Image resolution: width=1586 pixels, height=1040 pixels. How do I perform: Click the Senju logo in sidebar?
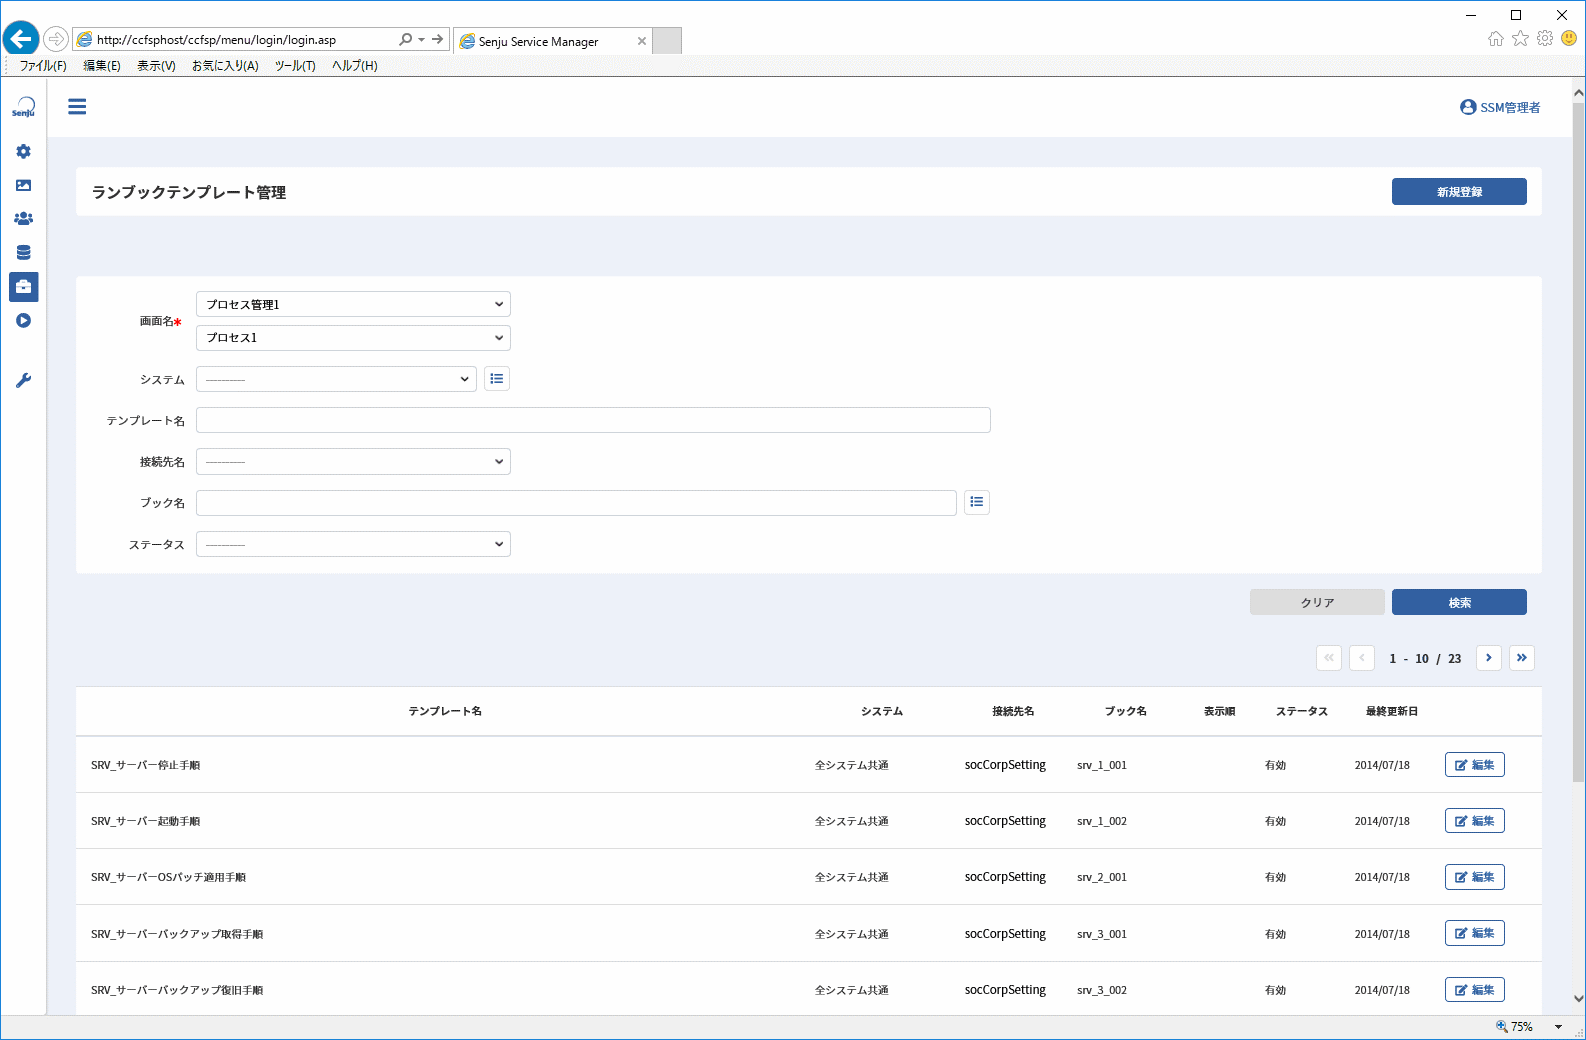coord(23,107)
